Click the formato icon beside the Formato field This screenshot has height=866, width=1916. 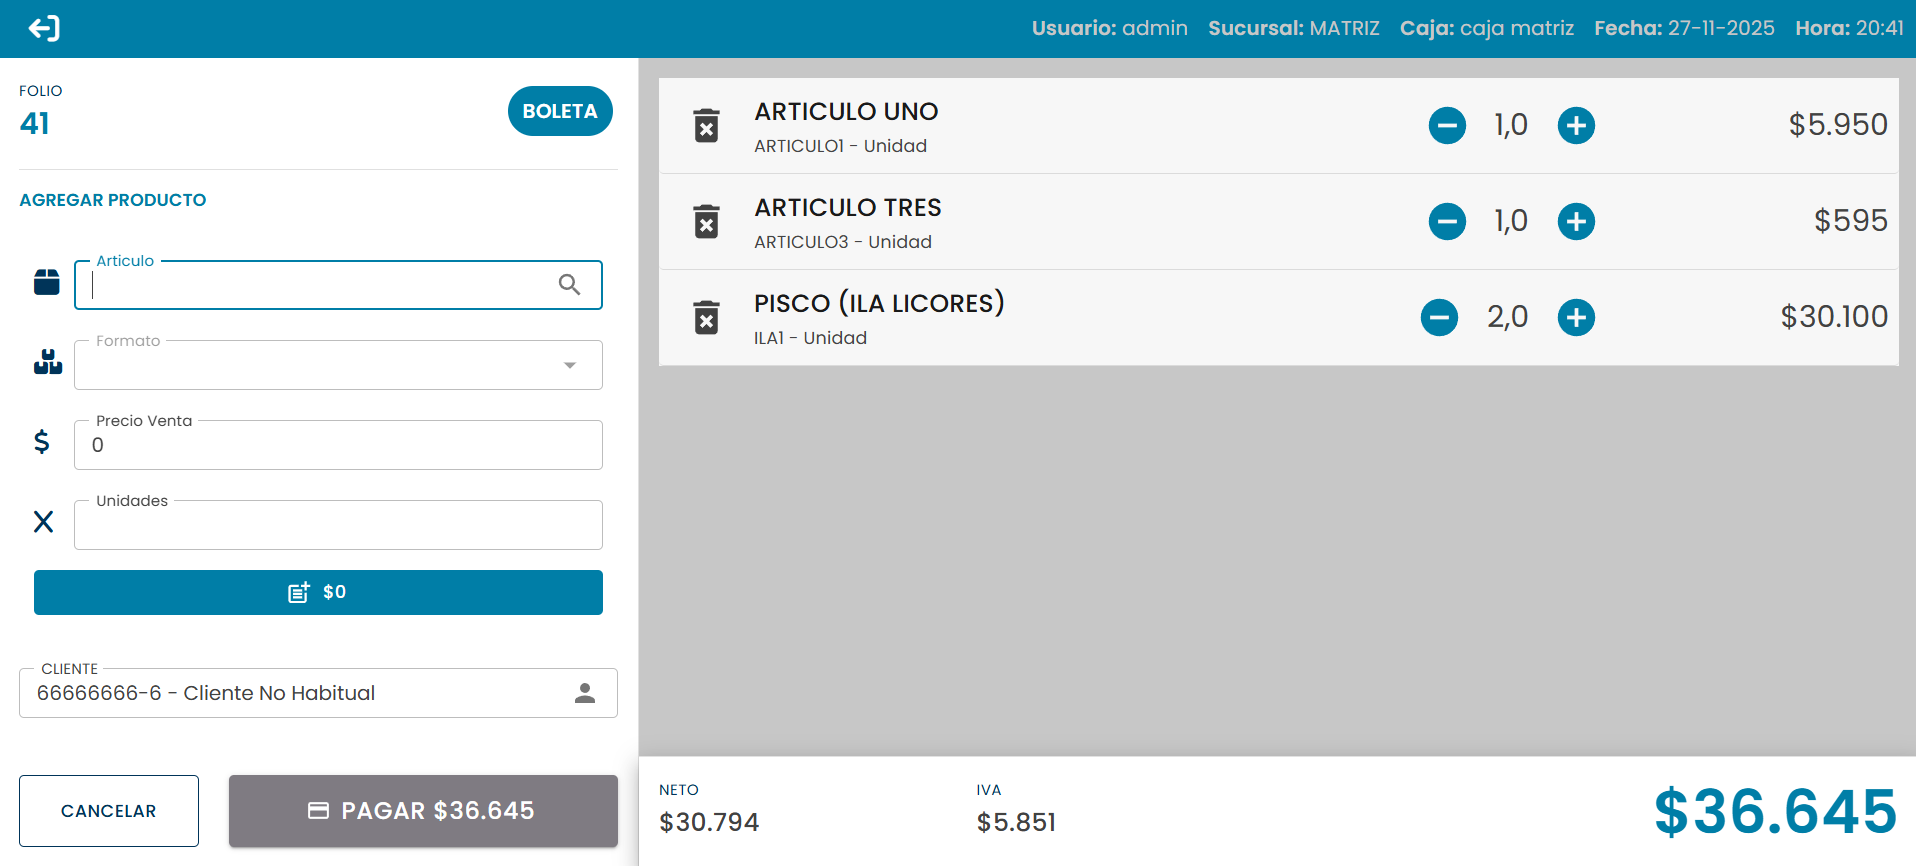46,362
